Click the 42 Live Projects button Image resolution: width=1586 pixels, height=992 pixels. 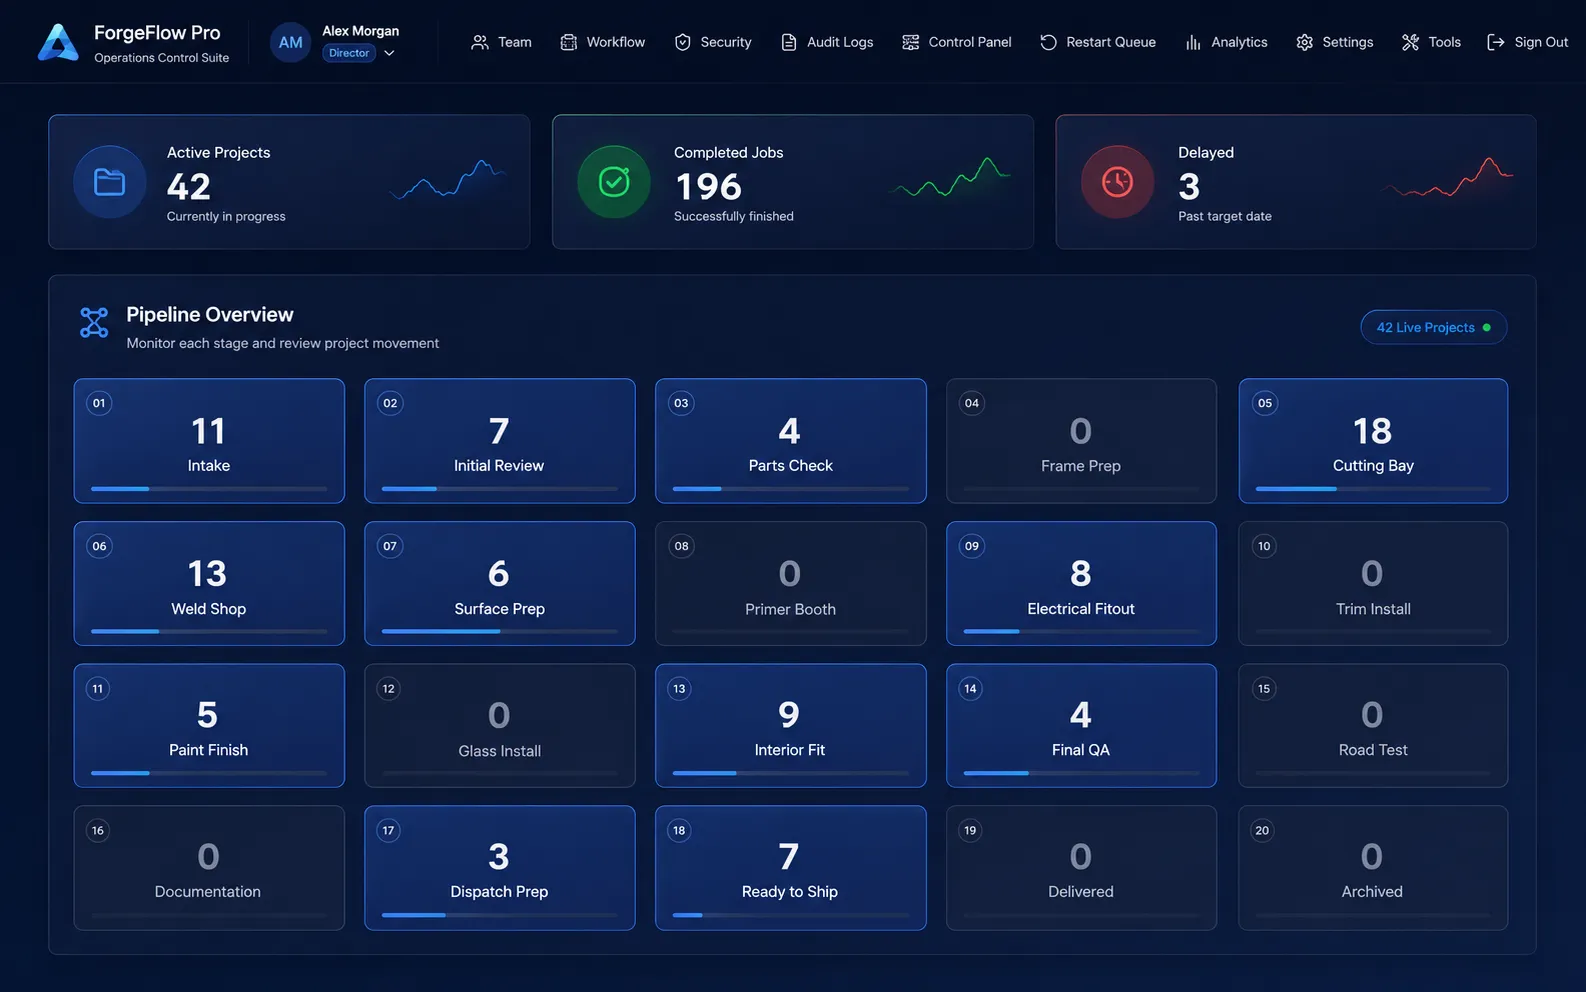pos(1433,327)
